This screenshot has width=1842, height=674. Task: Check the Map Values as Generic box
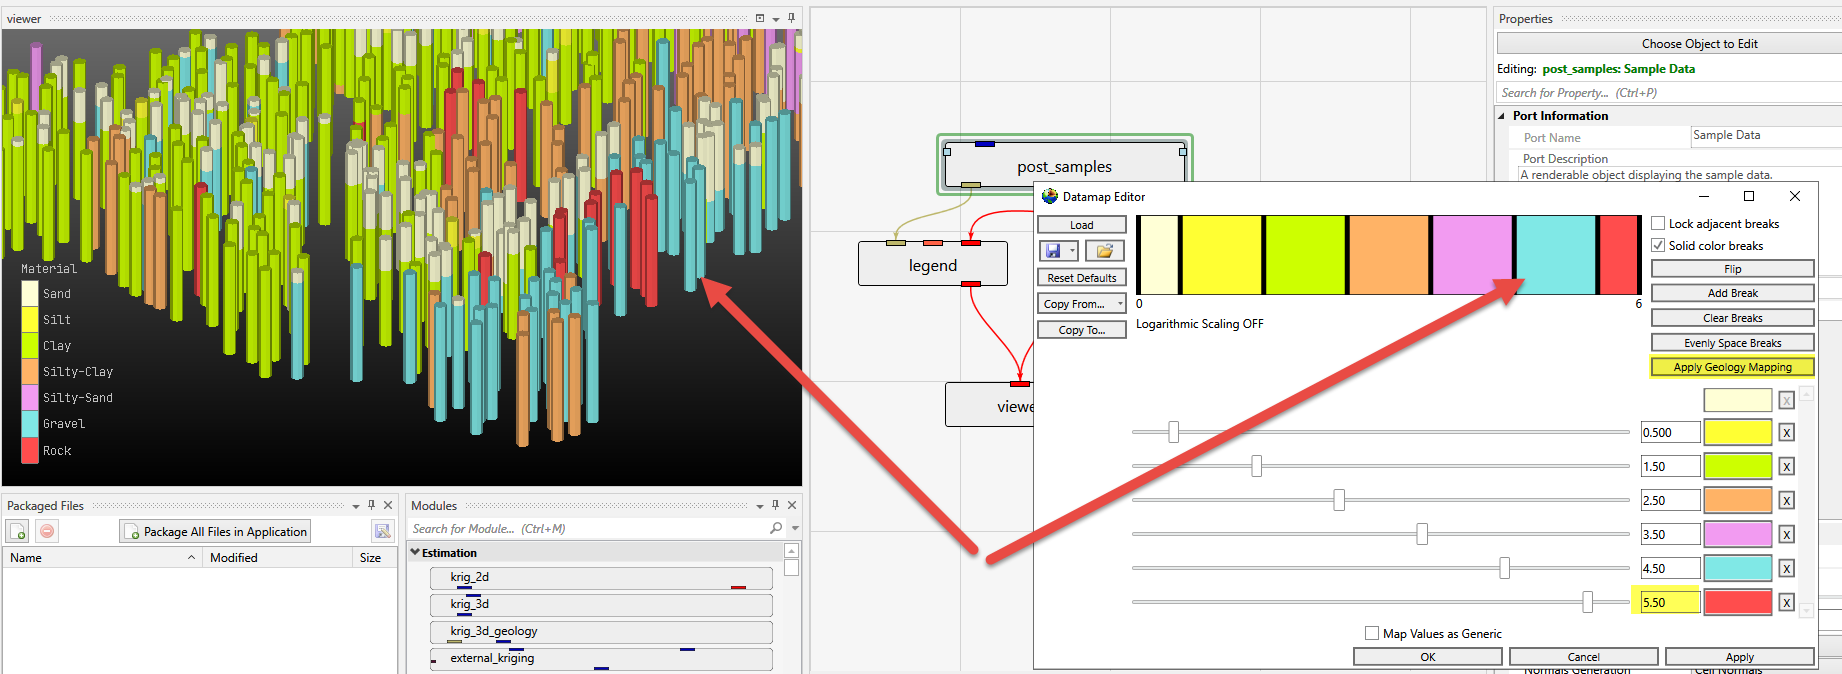pos(1372,633)
